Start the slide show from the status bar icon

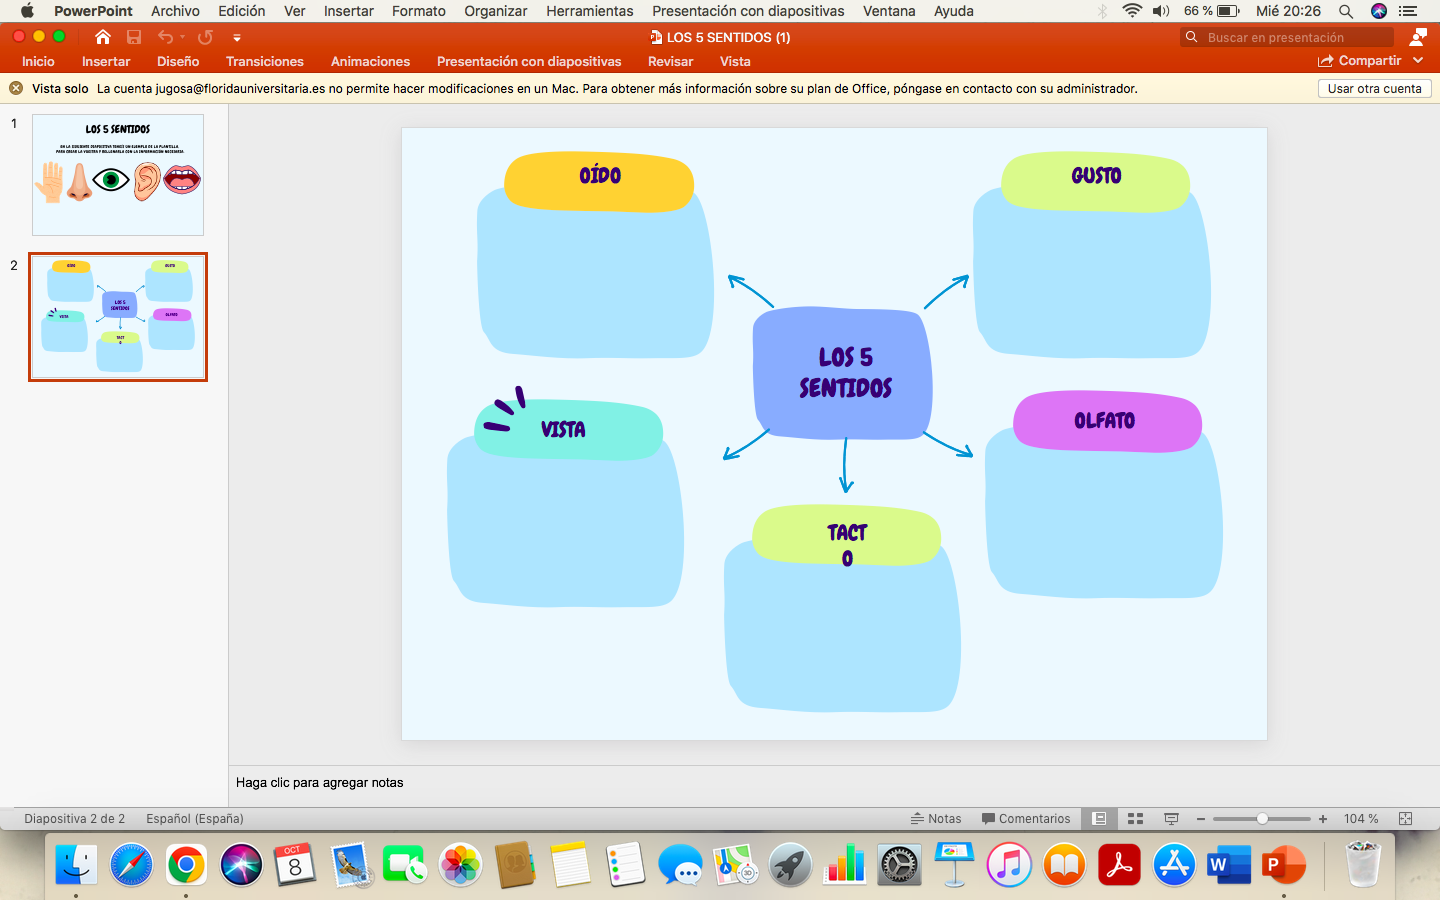click(1171, 818)
